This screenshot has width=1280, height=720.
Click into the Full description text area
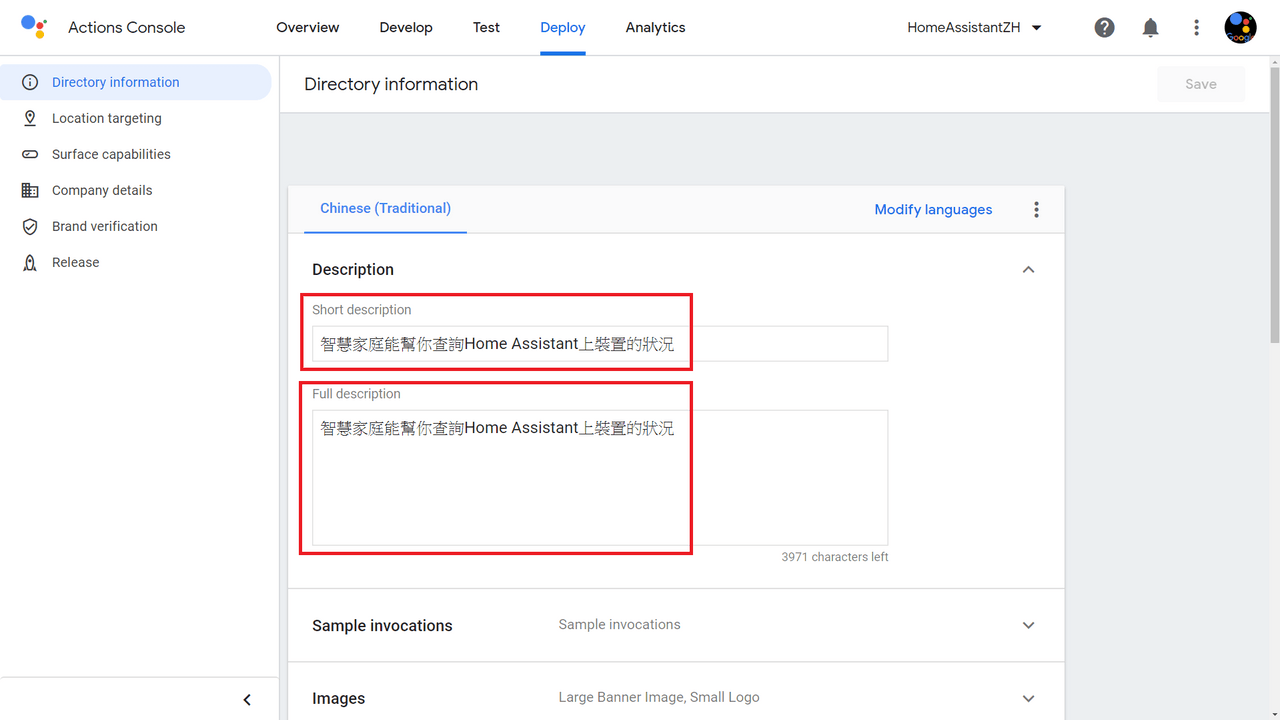click(600, 477)
